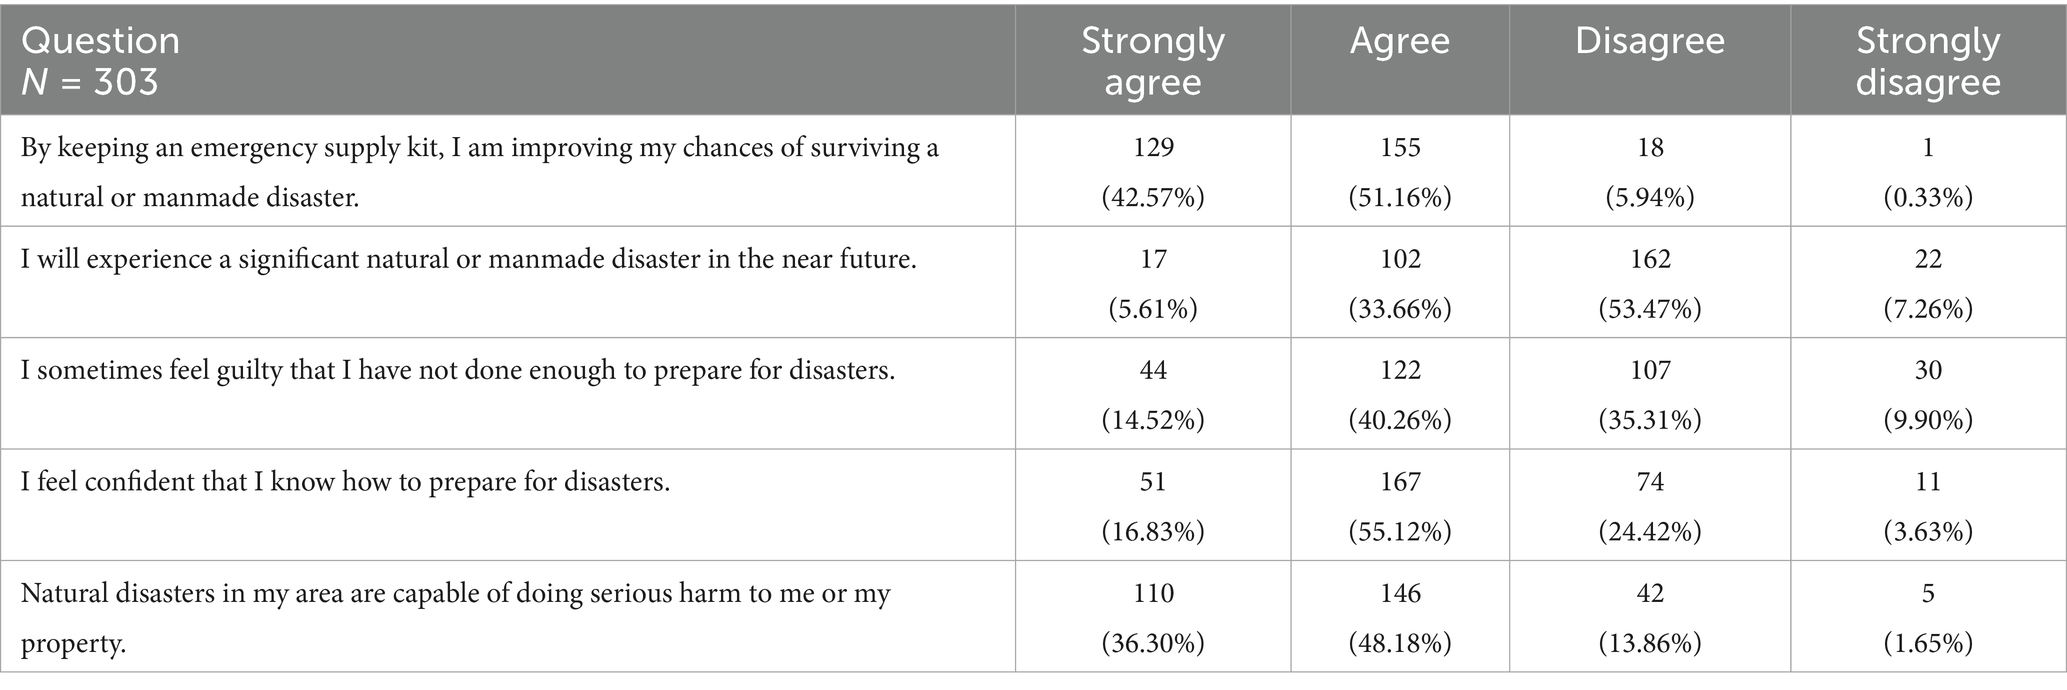Click the "I will experience a significant" question
This screenshot has height=690, width=2067.
pyautogui.click(x=468, y=260)
